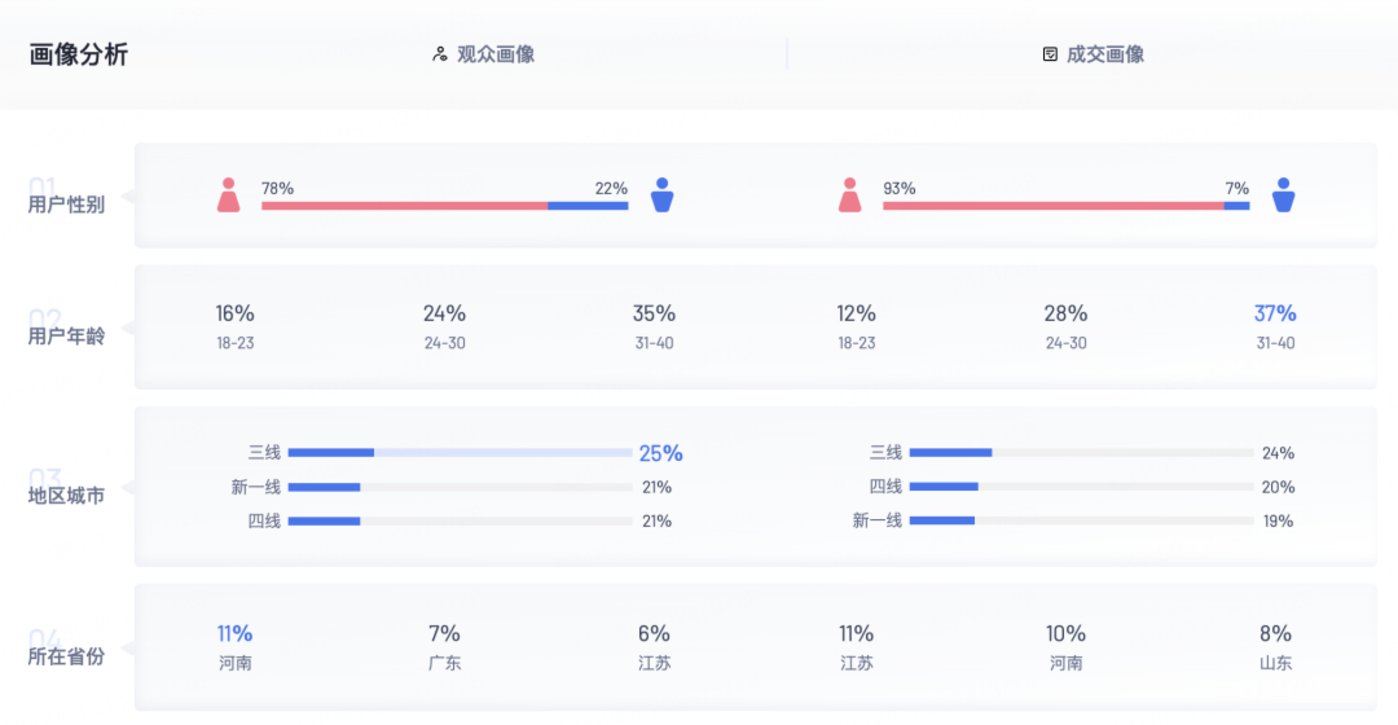Screen dimensions: 1398x725
Task: Click the audience portrait person icon
Action: pos(439,54)
